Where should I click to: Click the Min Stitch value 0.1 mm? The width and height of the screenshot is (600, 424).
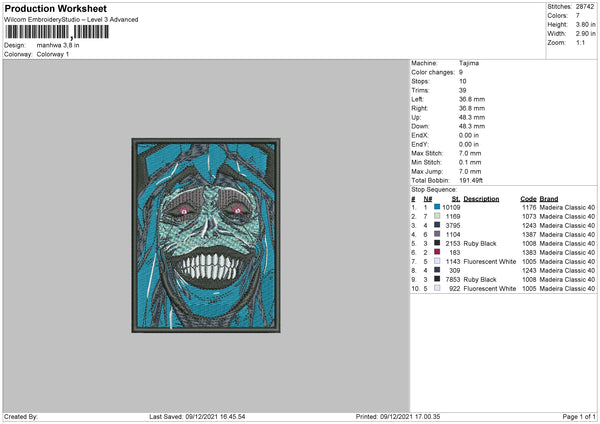[470, 162]
